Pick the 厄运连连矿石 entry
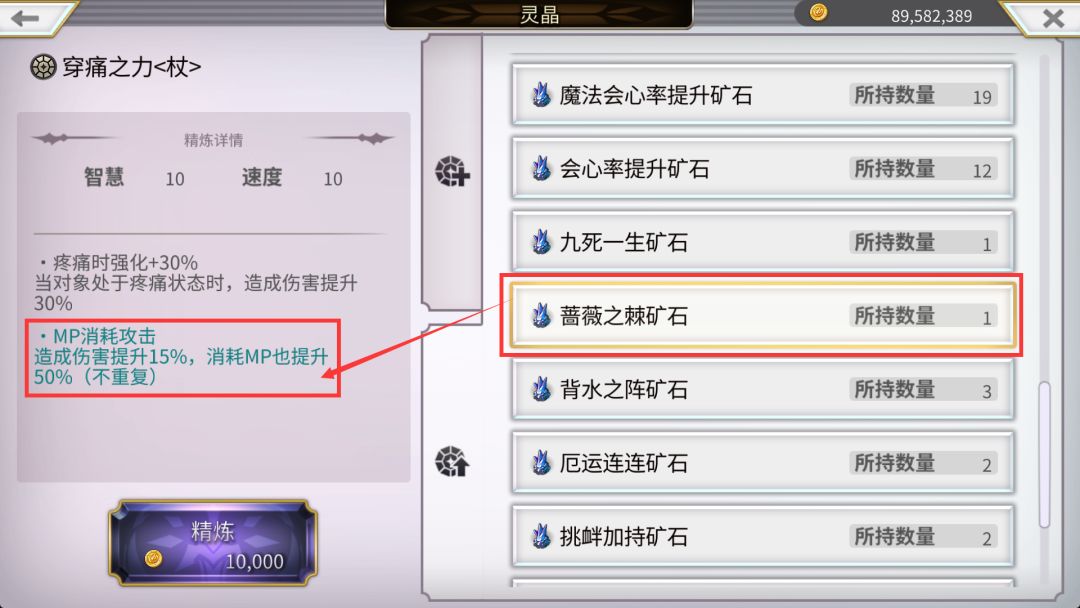Screen dimensions: 1080x608 pyautogui.click(x=762, y=463)
